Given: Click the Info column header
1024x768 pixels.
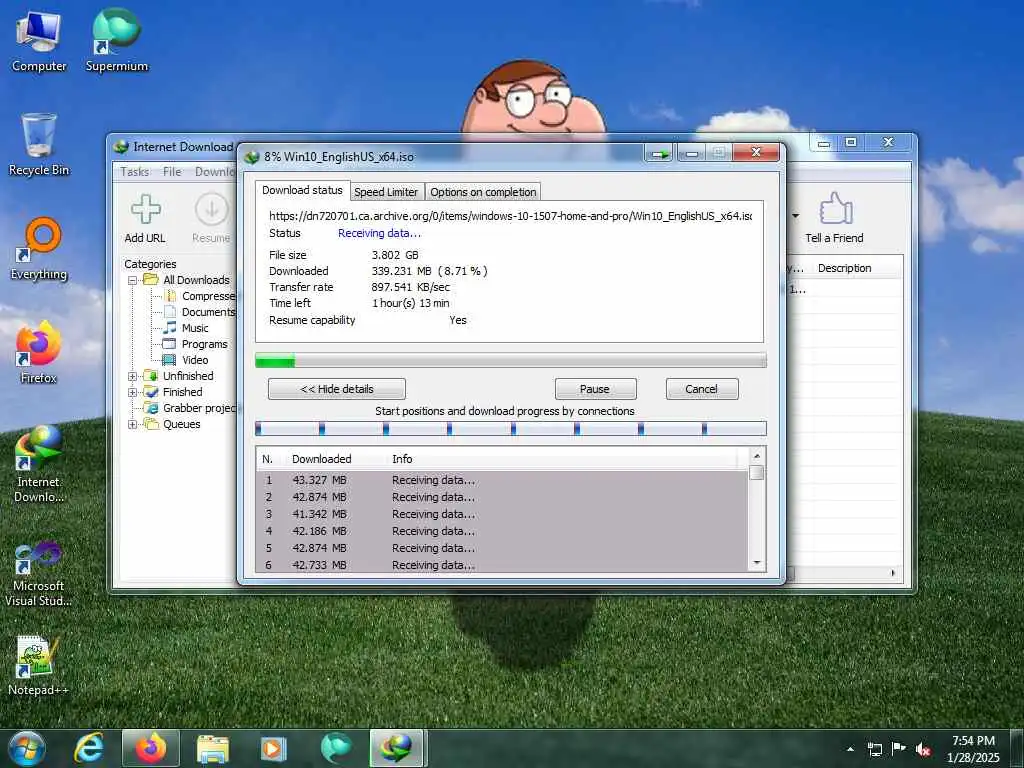Looking at the screenshot, I should tap(402, 459).
